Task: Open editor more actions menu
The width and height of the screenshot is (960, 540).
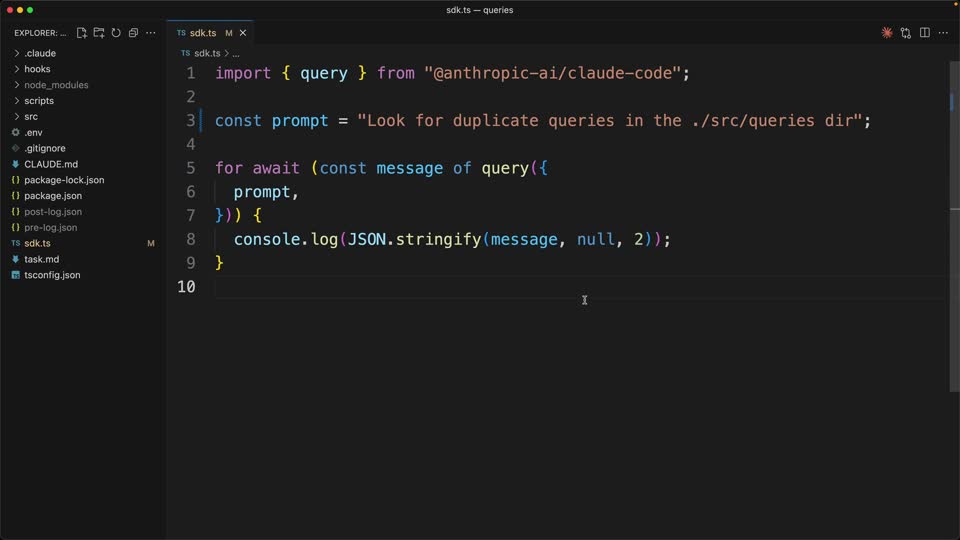Action: click(943, 33)
